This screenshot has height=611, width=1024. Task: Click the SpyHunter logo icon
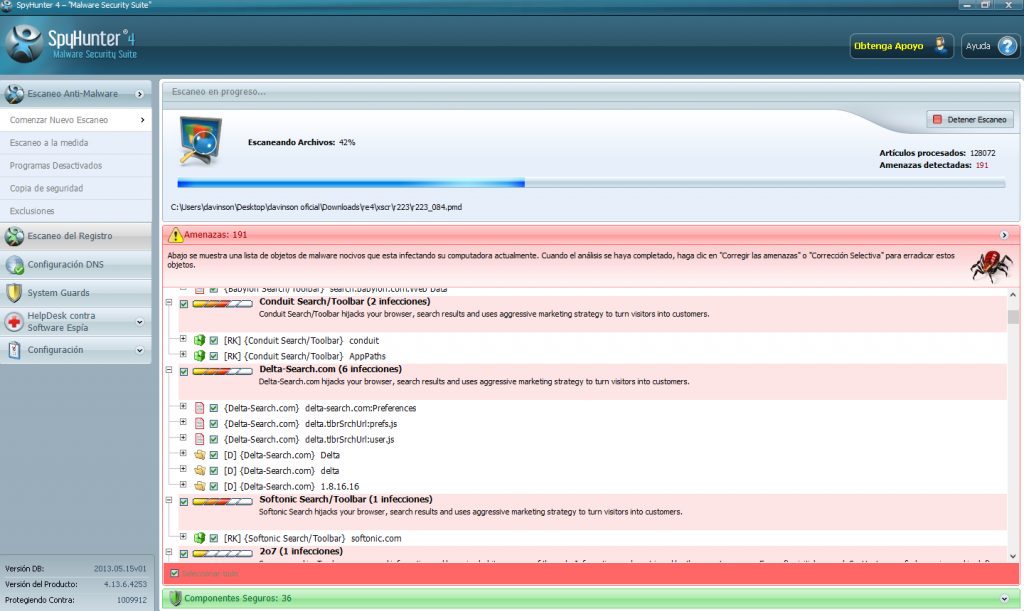24,44
